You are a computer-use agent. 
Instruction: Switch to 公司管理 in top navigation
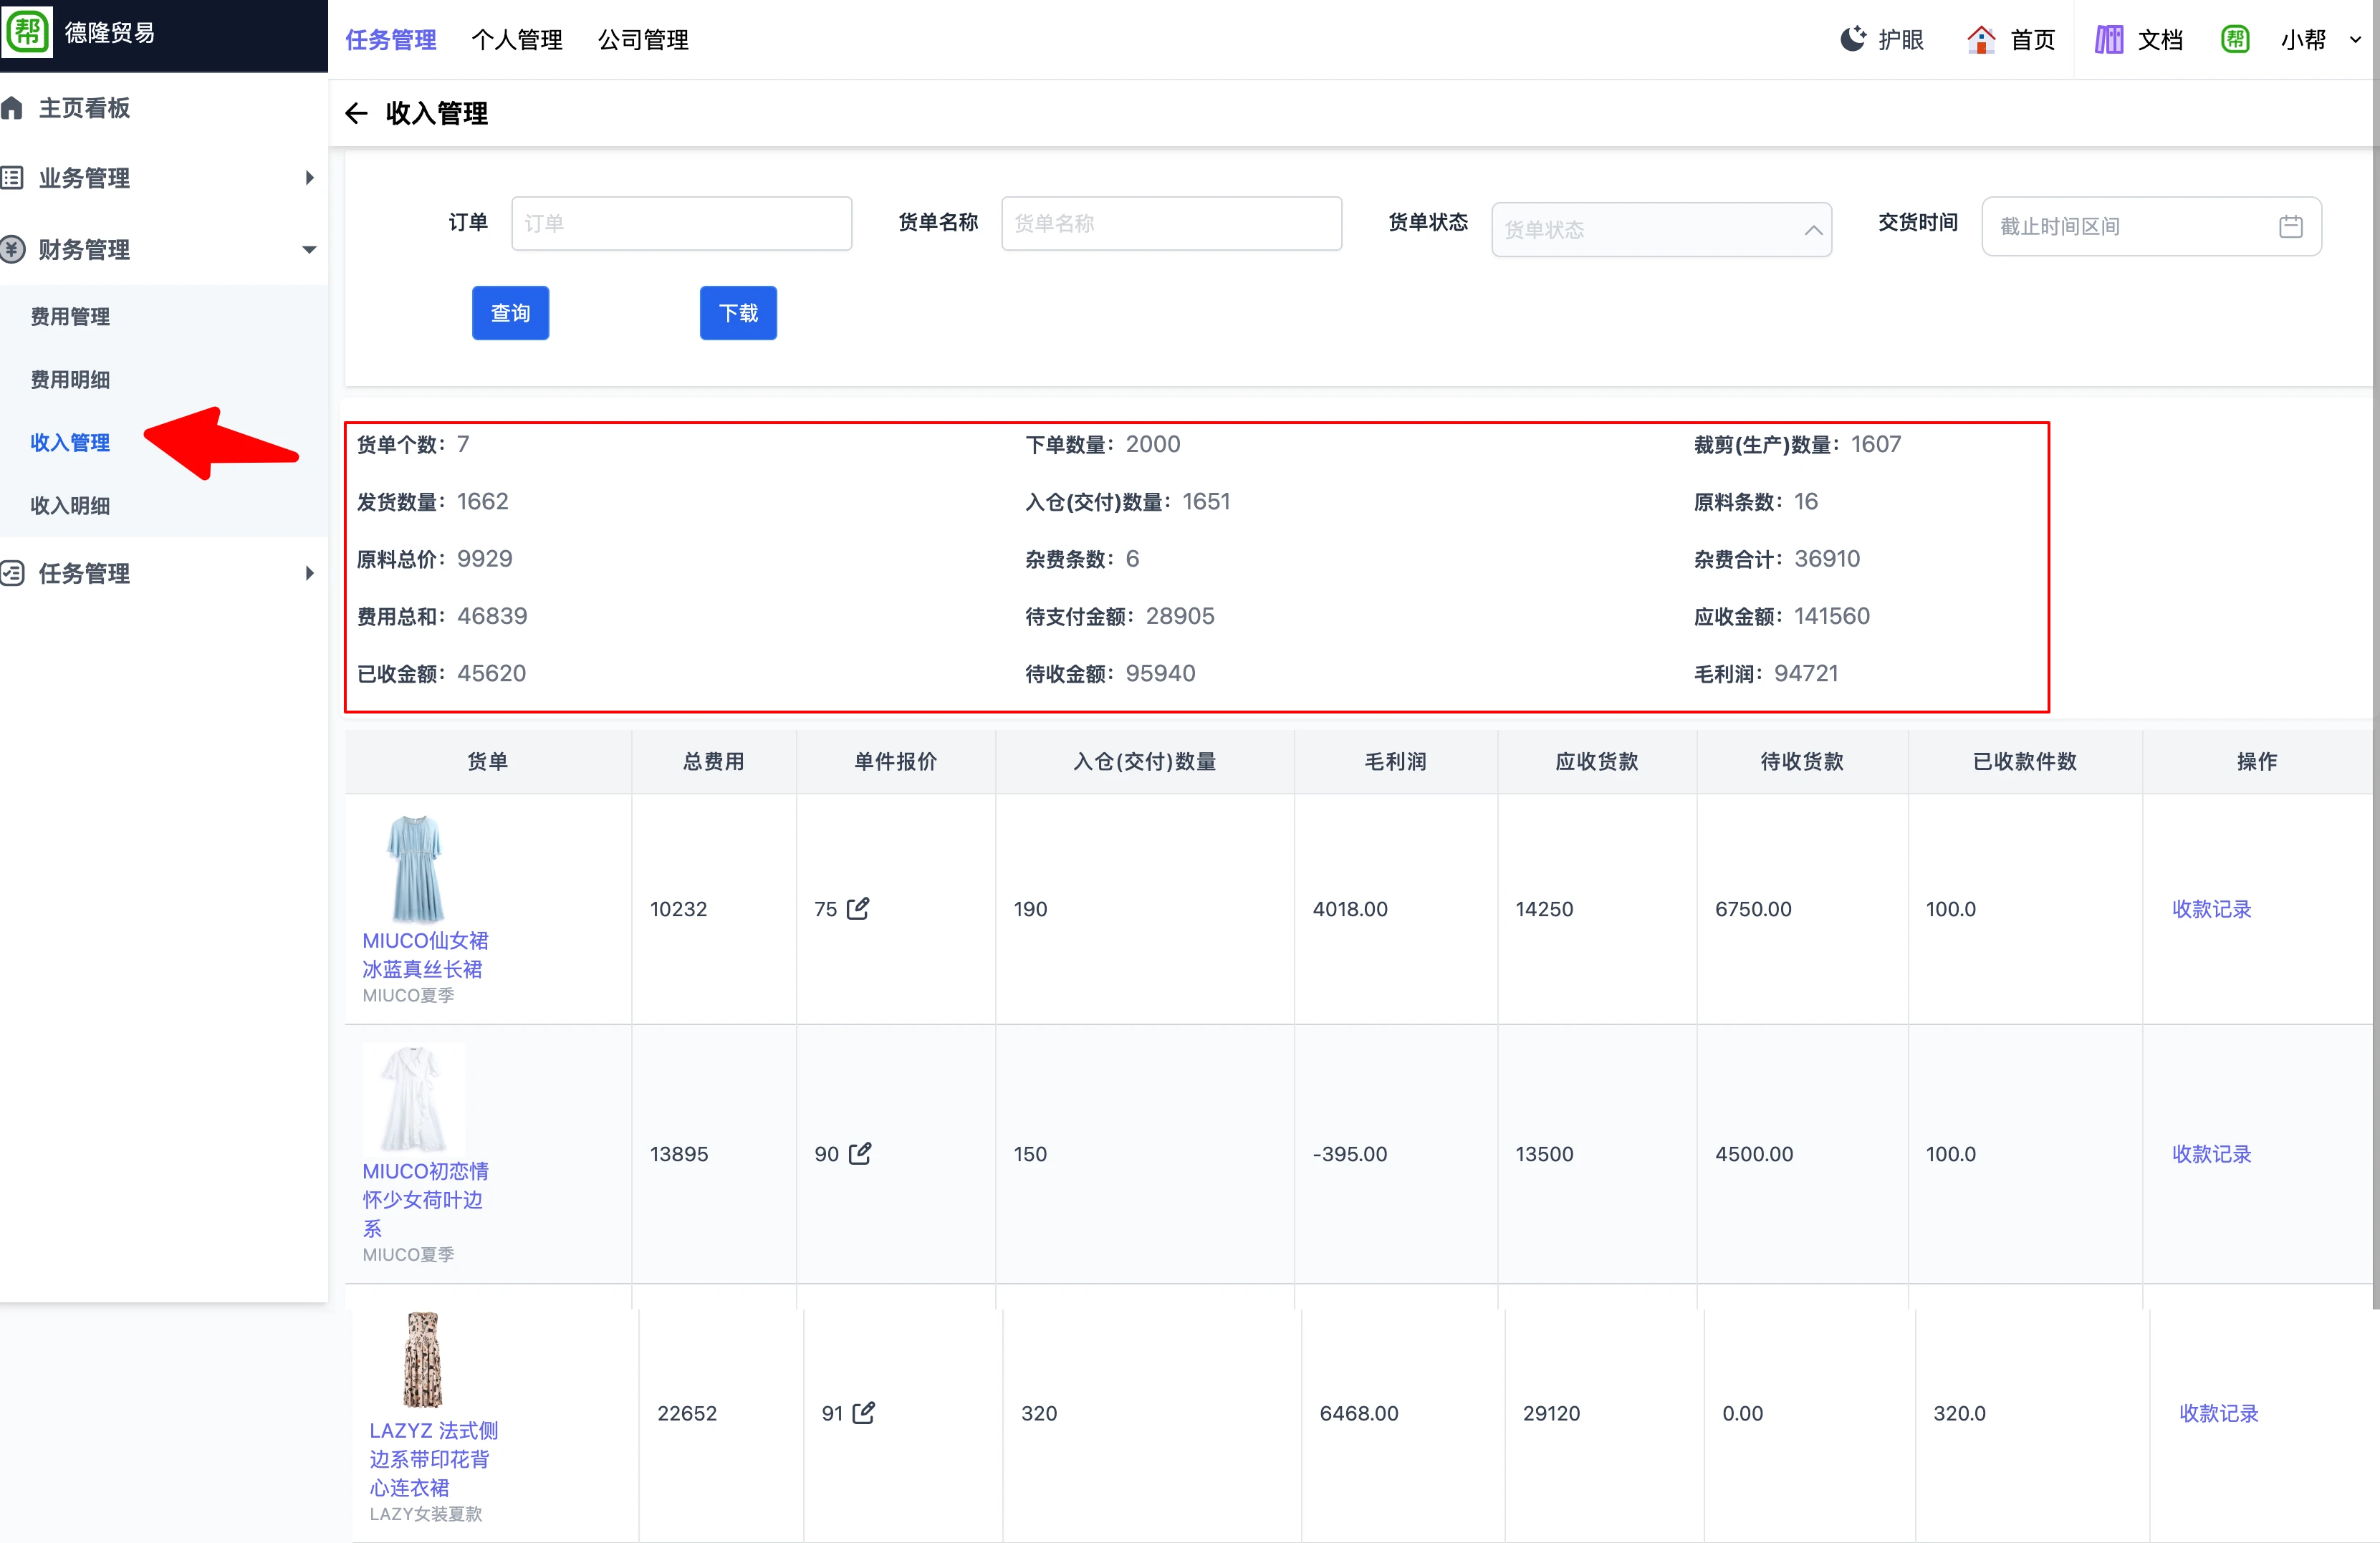coord(643,40)
